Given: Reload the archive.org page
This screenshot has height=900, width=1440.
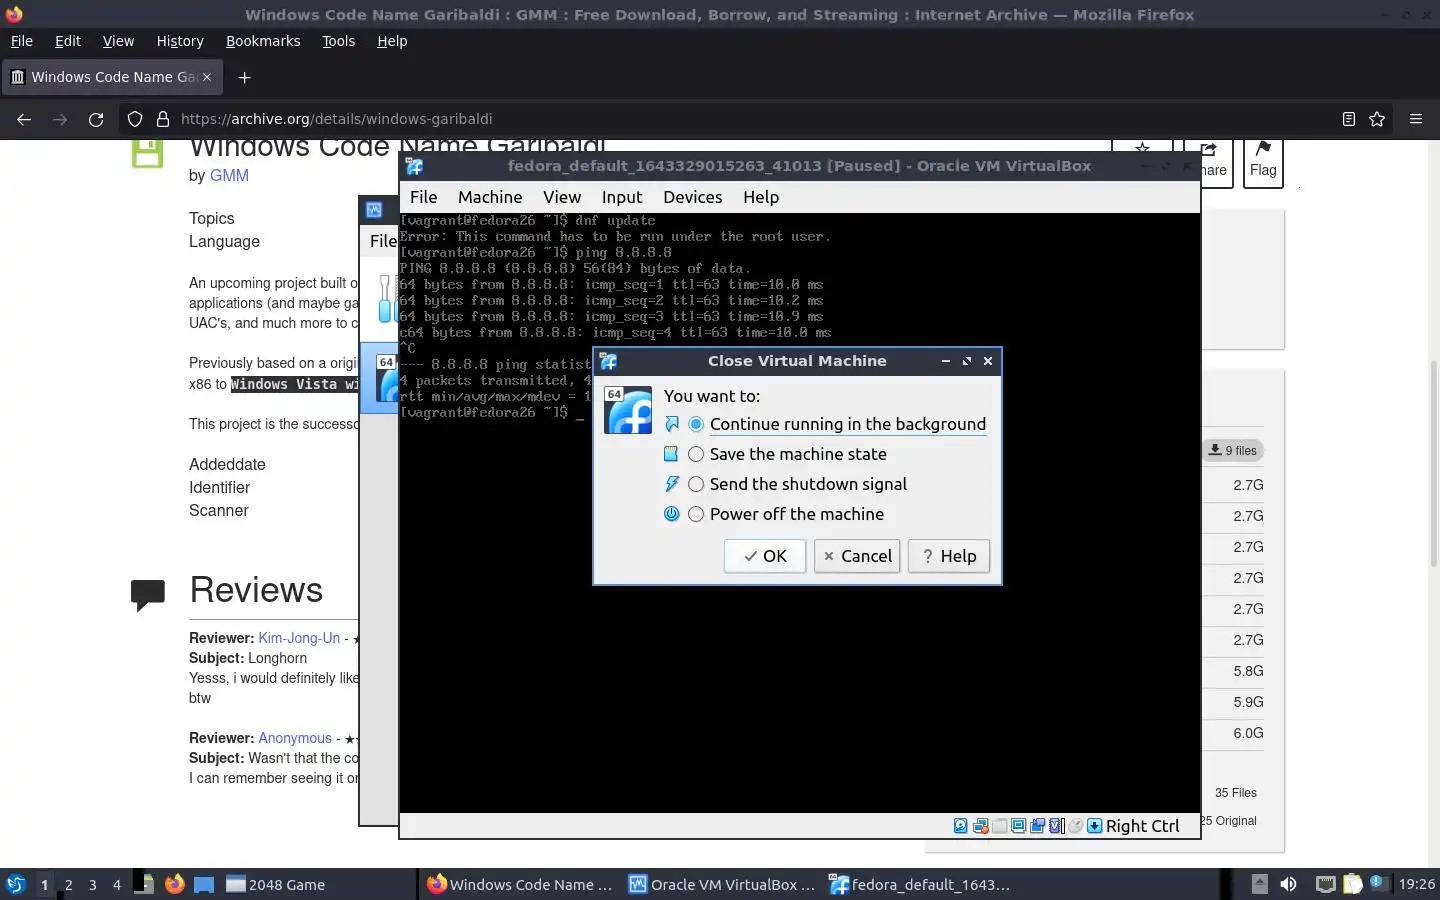Looking at the screenshot, I should (x=96, y=119).
